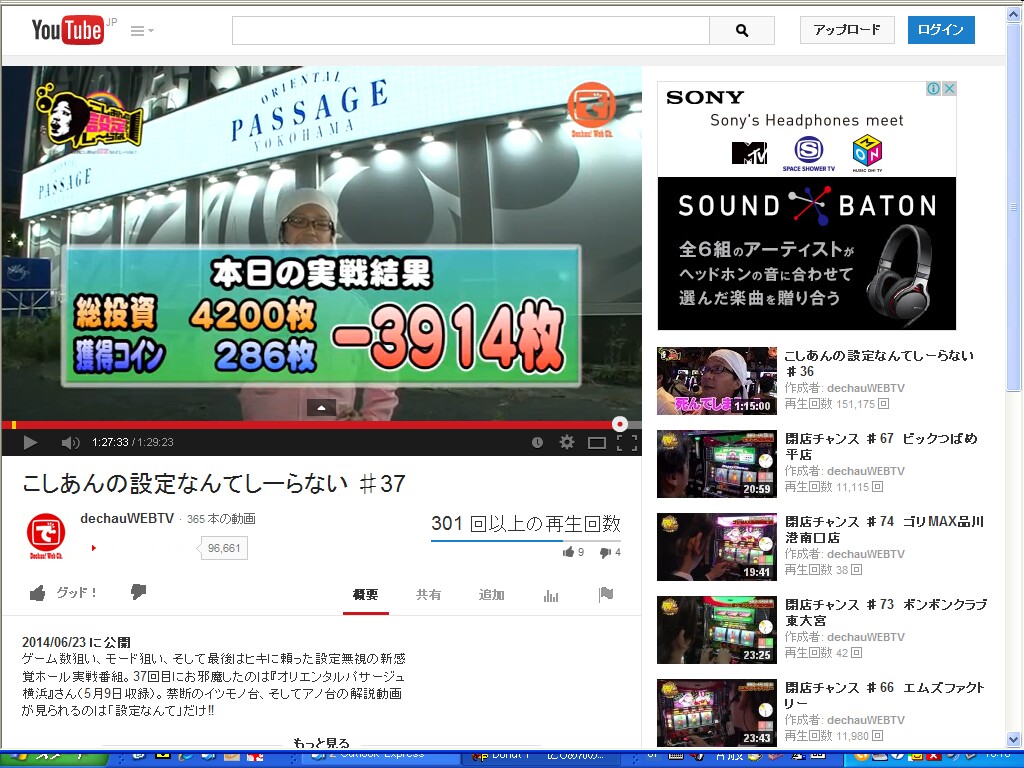Click the red subscribe button by the avatar
Viewport: 1024px width, 768px height.
[x=94, y=548]
